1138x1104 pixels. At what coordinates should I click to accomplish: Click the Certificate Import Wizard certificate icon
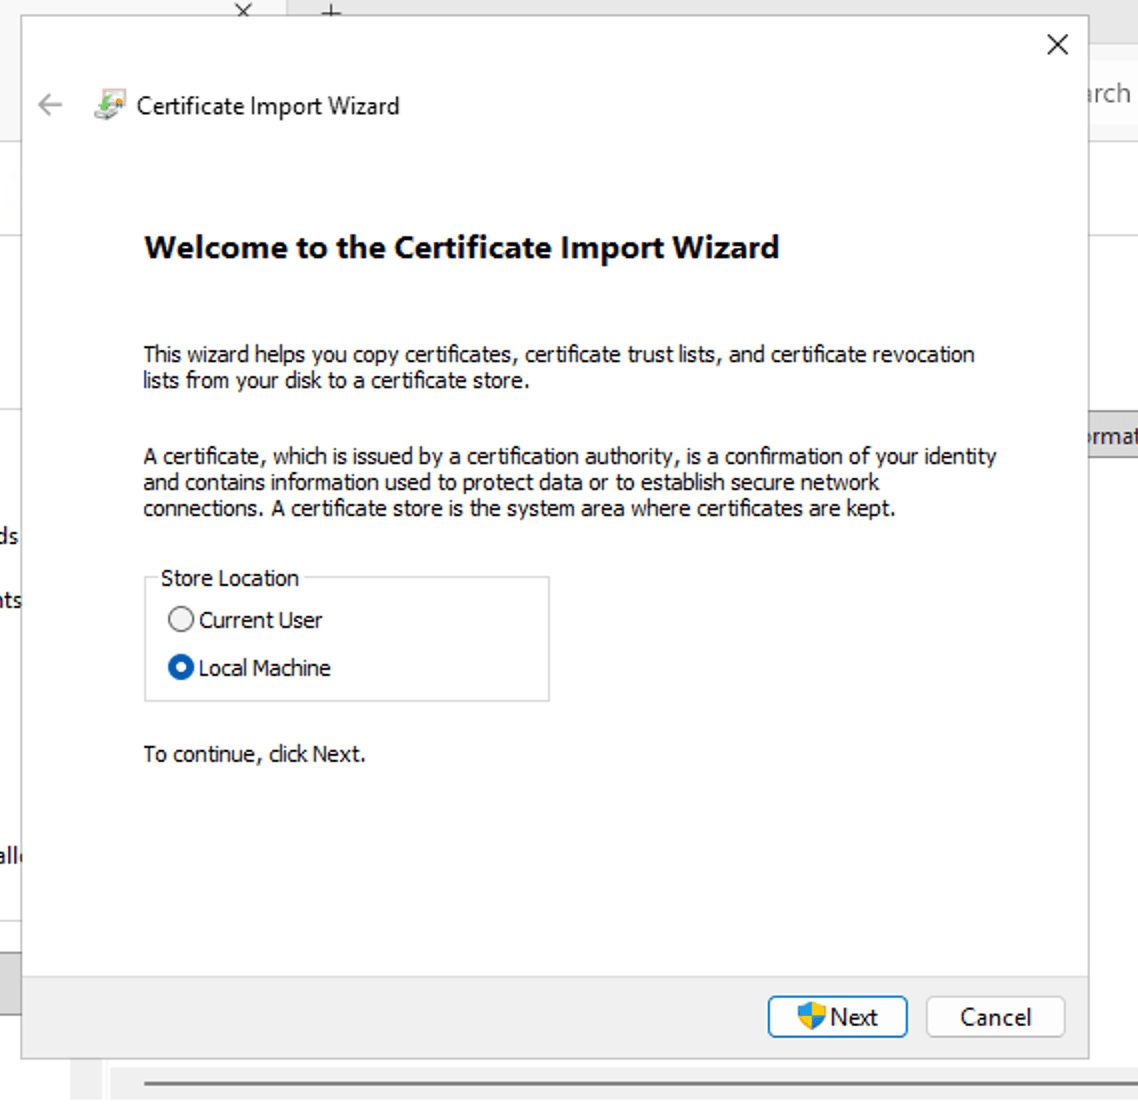pyautogui.click(x=109, y=105)
